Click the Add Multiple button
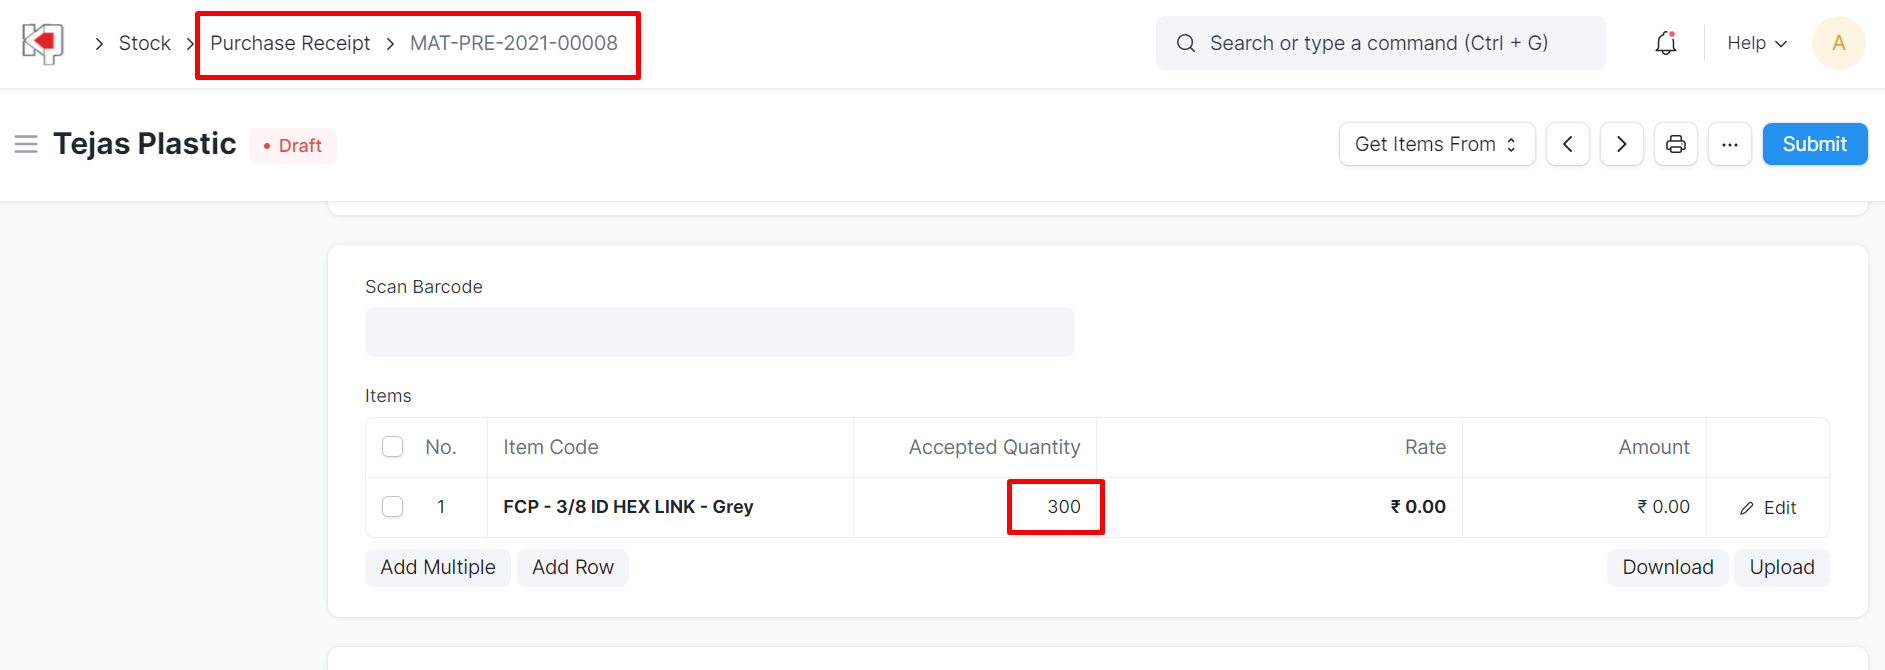 tap(438, 567)
